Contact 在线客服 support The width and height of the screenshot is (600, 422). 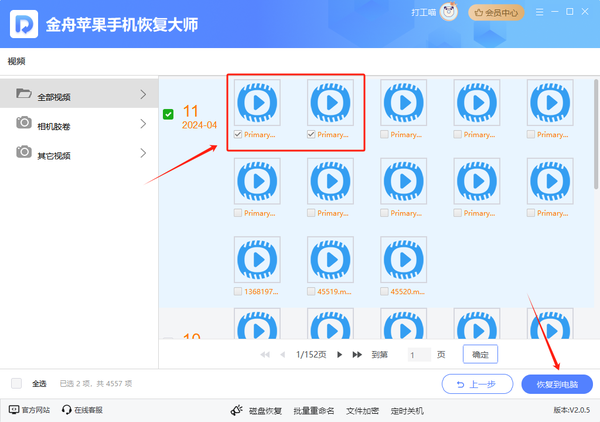click(82, 410)
